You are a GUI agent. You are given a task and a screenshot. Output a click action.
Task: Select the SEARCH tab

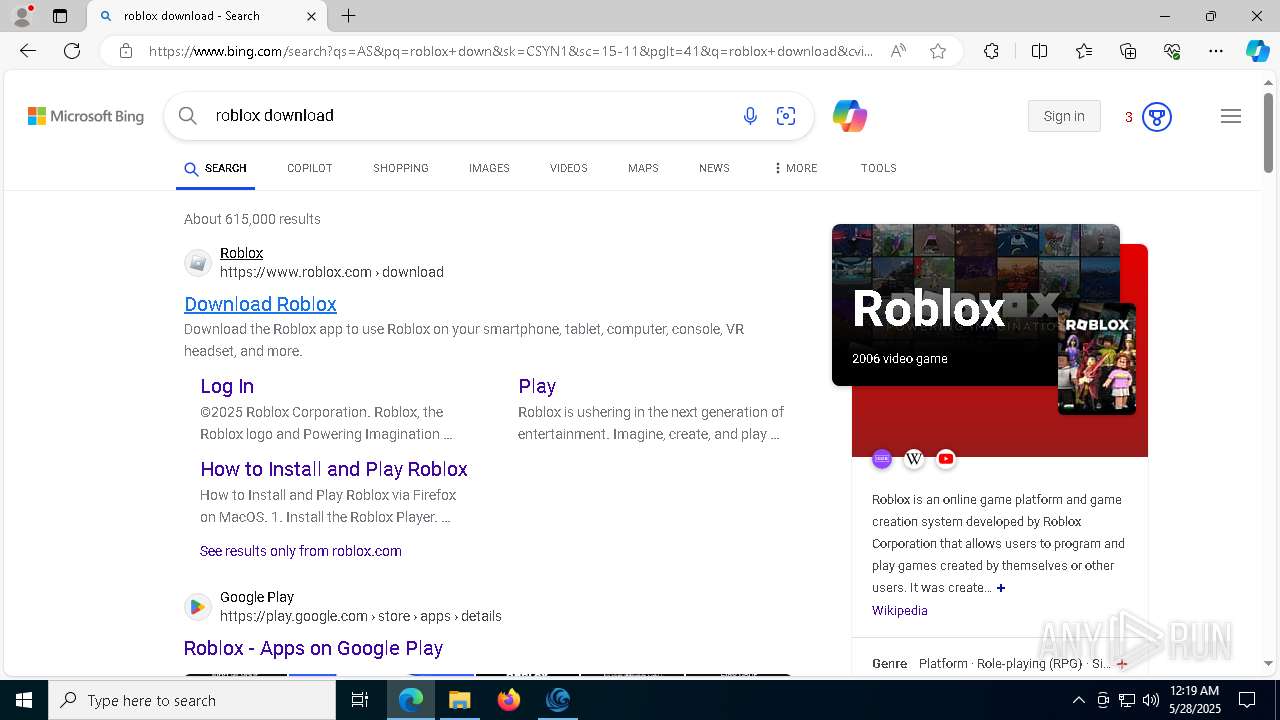point(215,168)
